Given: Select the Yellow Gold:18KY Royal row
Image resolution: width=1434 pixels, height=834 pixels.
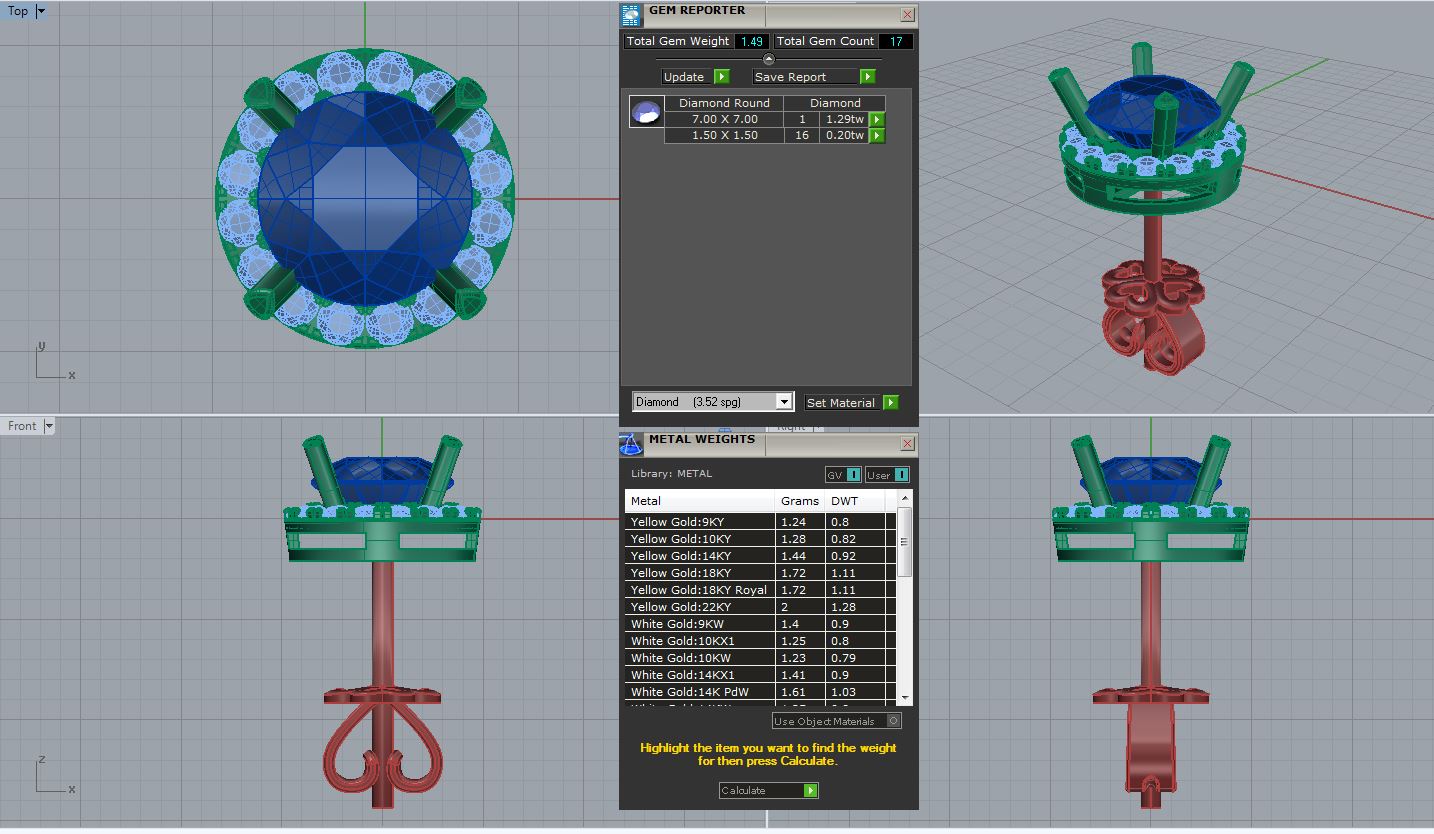Looking at the screenshot, I should tap(760, 590).
